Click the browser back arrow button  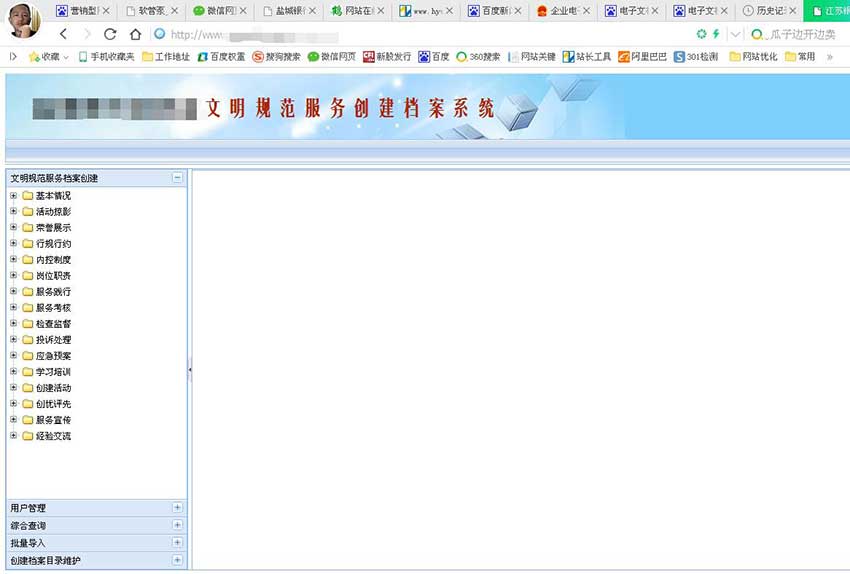coord(63,34)
